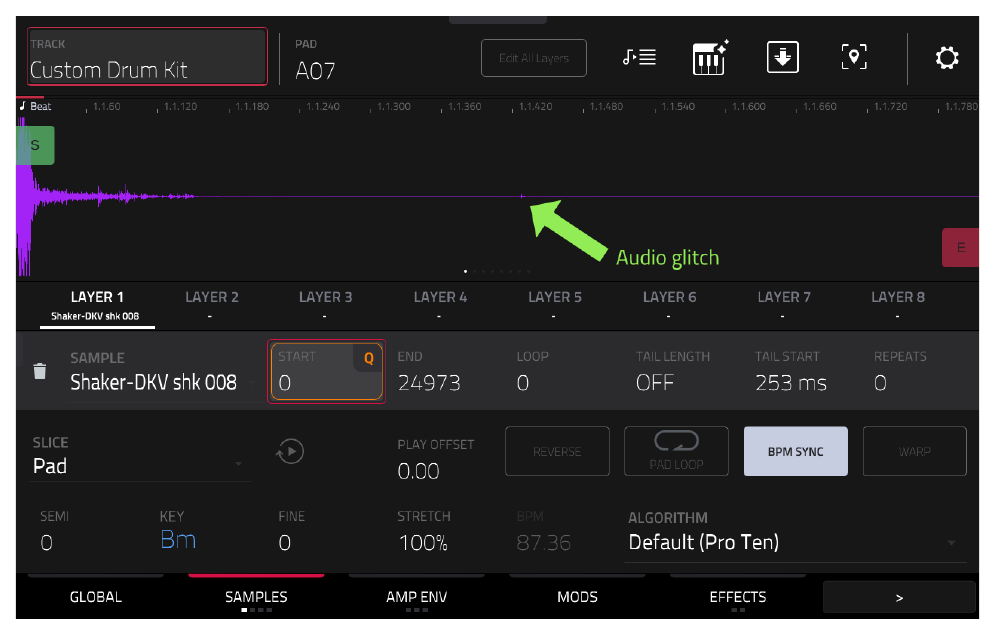Click the green S start marker
Viewport: 996px width, 636px height.
pyautogui.click(x=35, y=145)
